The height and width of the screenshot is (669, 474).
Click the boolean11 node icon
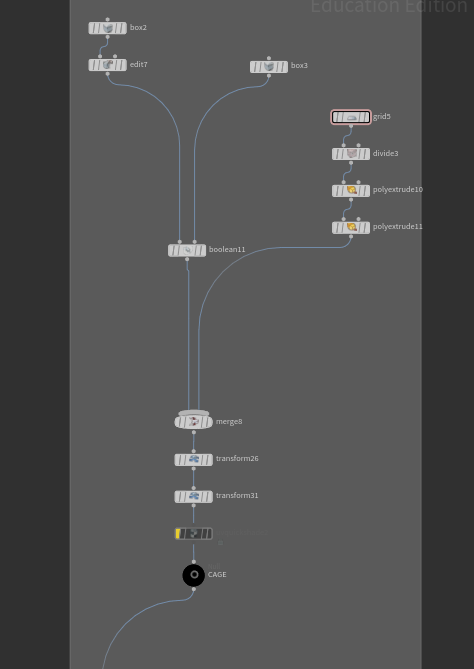point(187,250)
